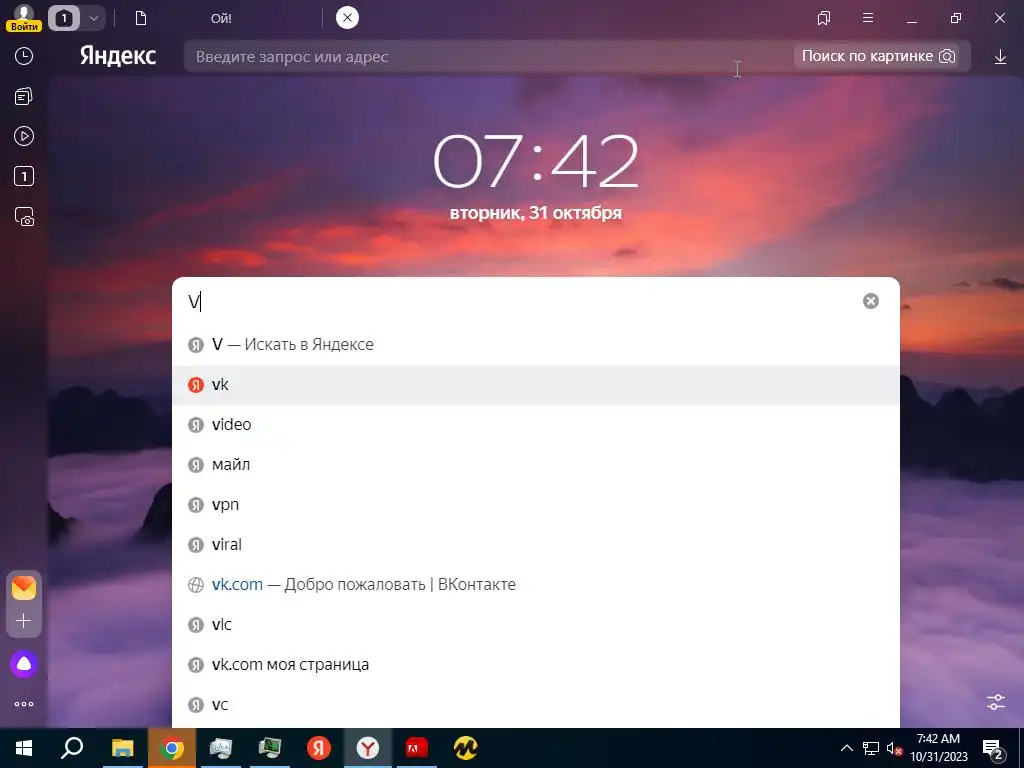Image resolution: width=1024 pixels, height=768 pixels.
Task: Click the Войти profile login icon
Action: [24, 18]
